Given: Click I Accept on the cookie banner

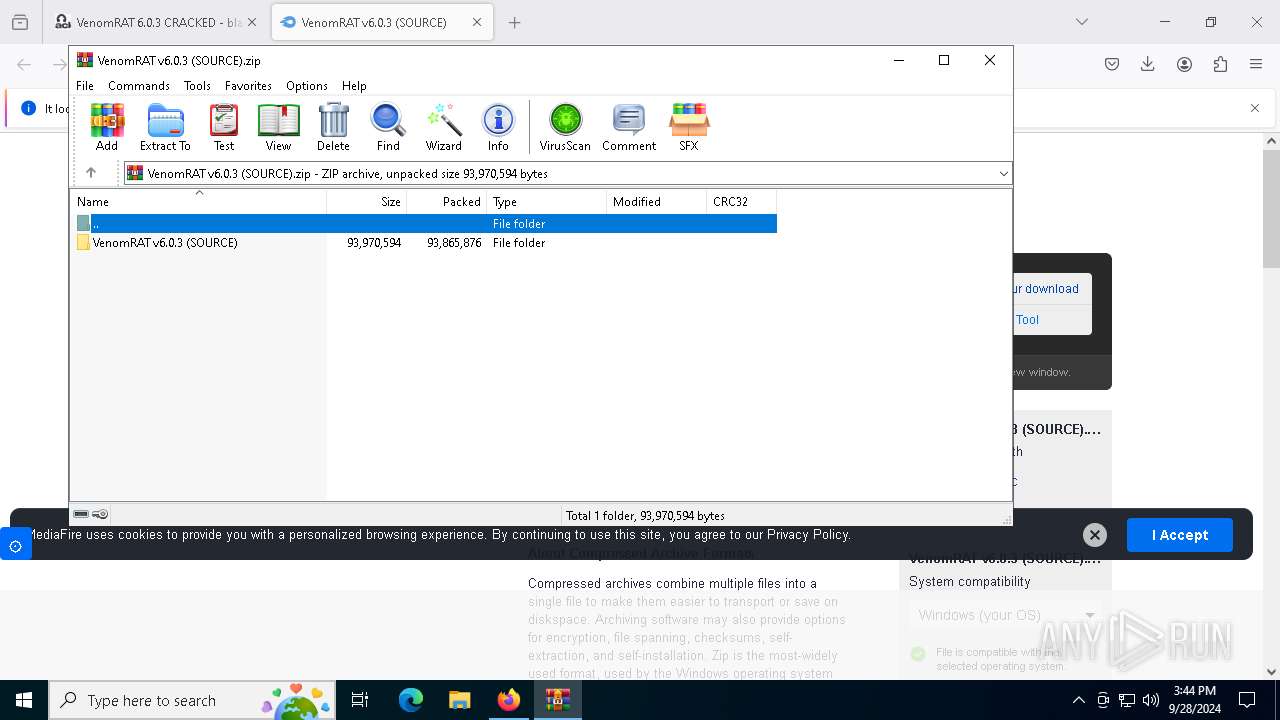Looking at the screenshot, I should point(1180,535).
